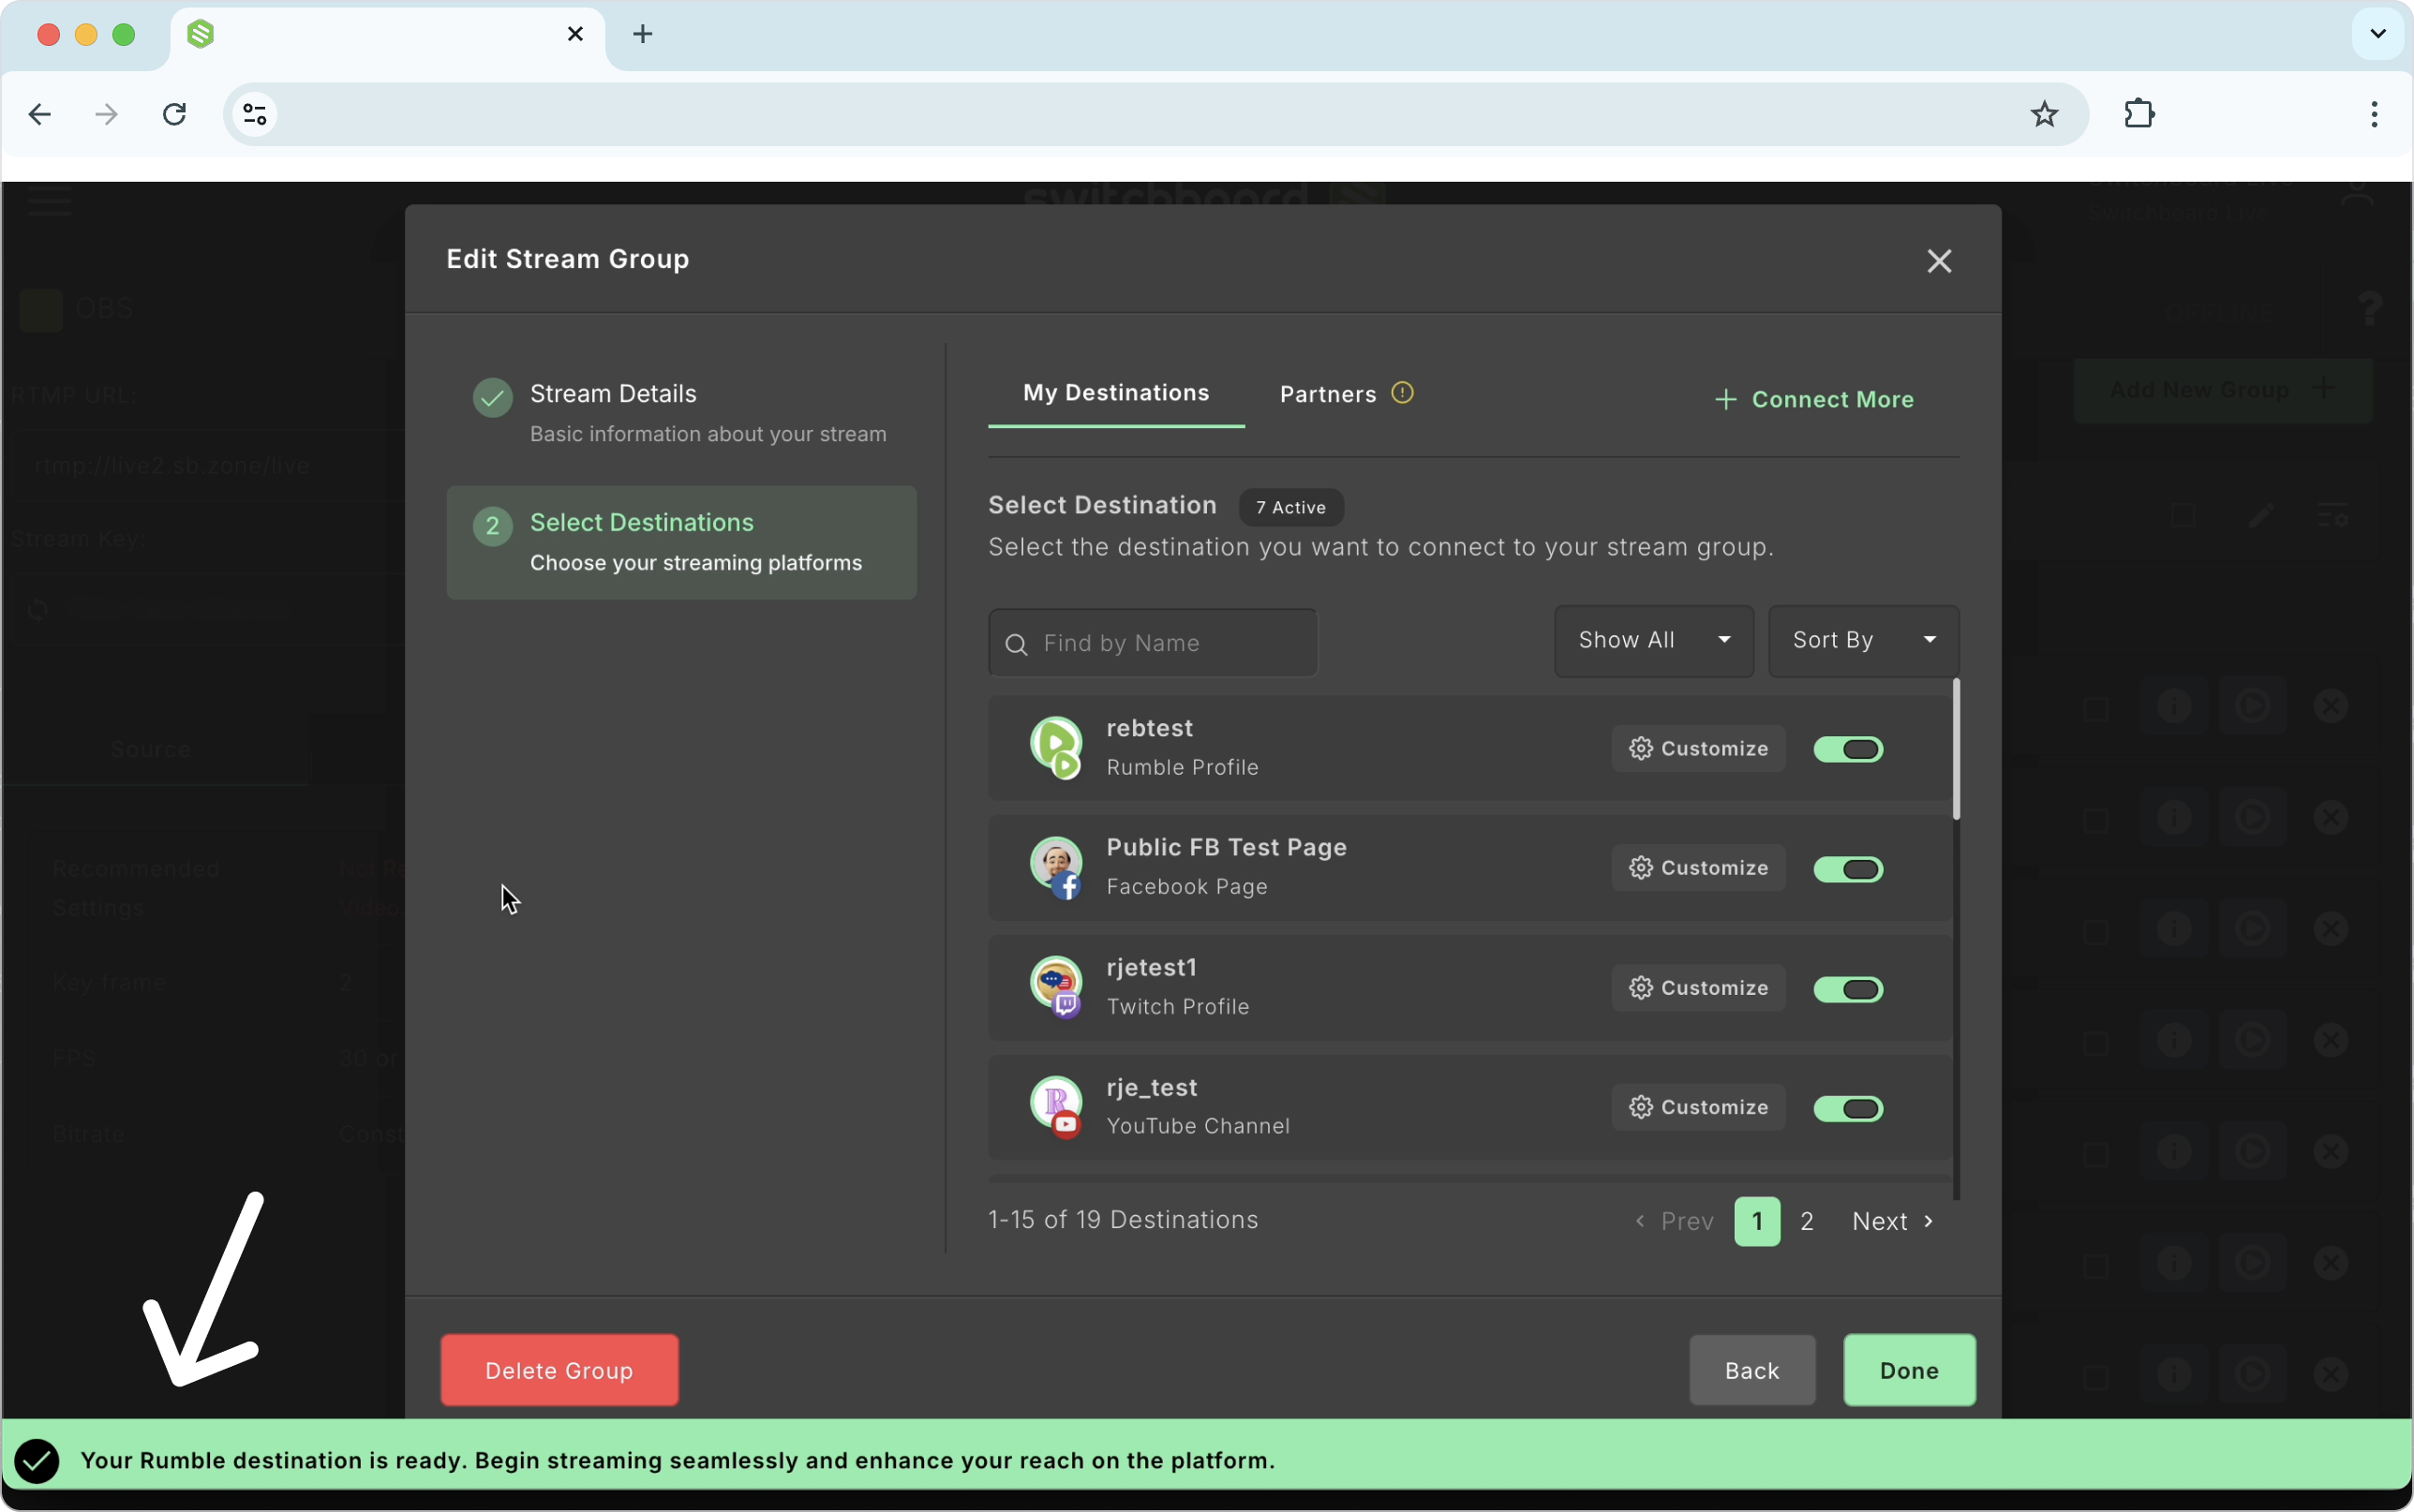This screenshot has height=1512, width=2414.
Task: Click the Stream Details green checkmark icon
Action: (x=492, y=398)
